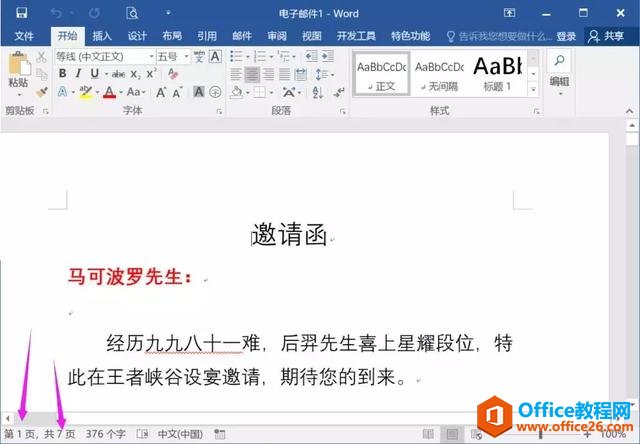
Task: Toggle underline formatting
Action: 94,74
